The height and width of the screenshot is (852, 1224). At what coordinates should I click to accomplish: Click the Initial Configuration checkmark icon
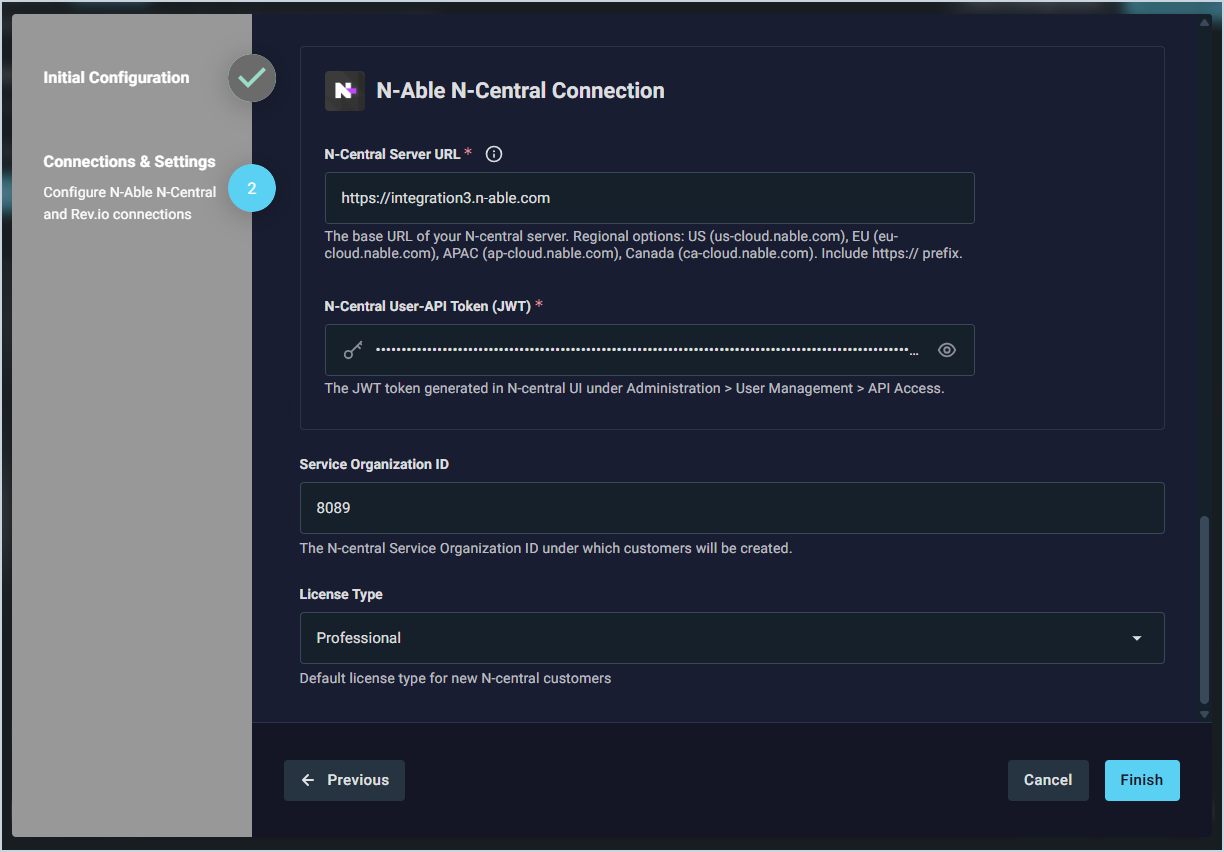(x=251, y=78)
